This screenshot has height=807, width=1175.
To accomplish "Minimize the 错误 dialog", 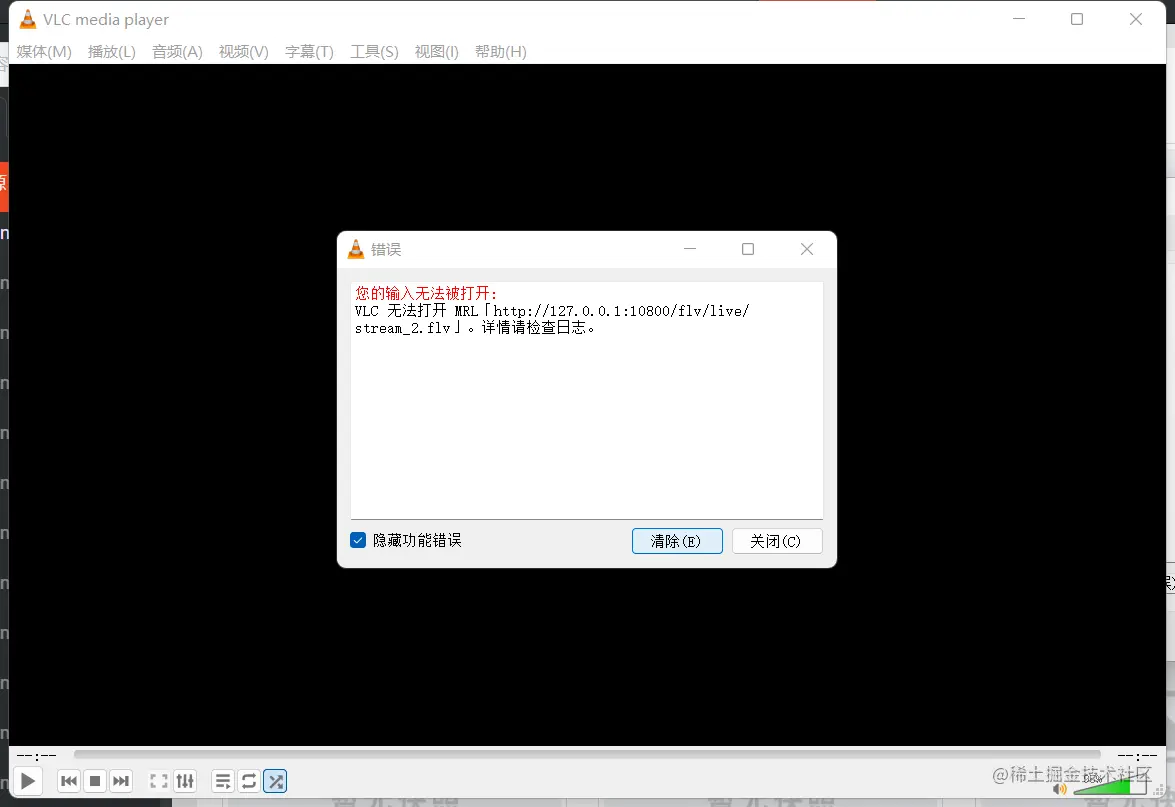I will click(690, 249).
